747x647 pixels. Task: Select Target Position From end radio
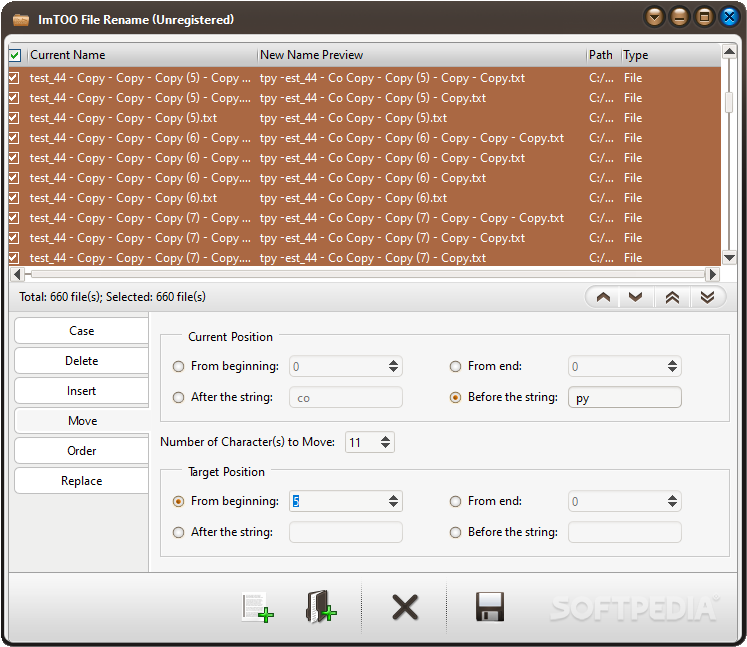[455, 501]
